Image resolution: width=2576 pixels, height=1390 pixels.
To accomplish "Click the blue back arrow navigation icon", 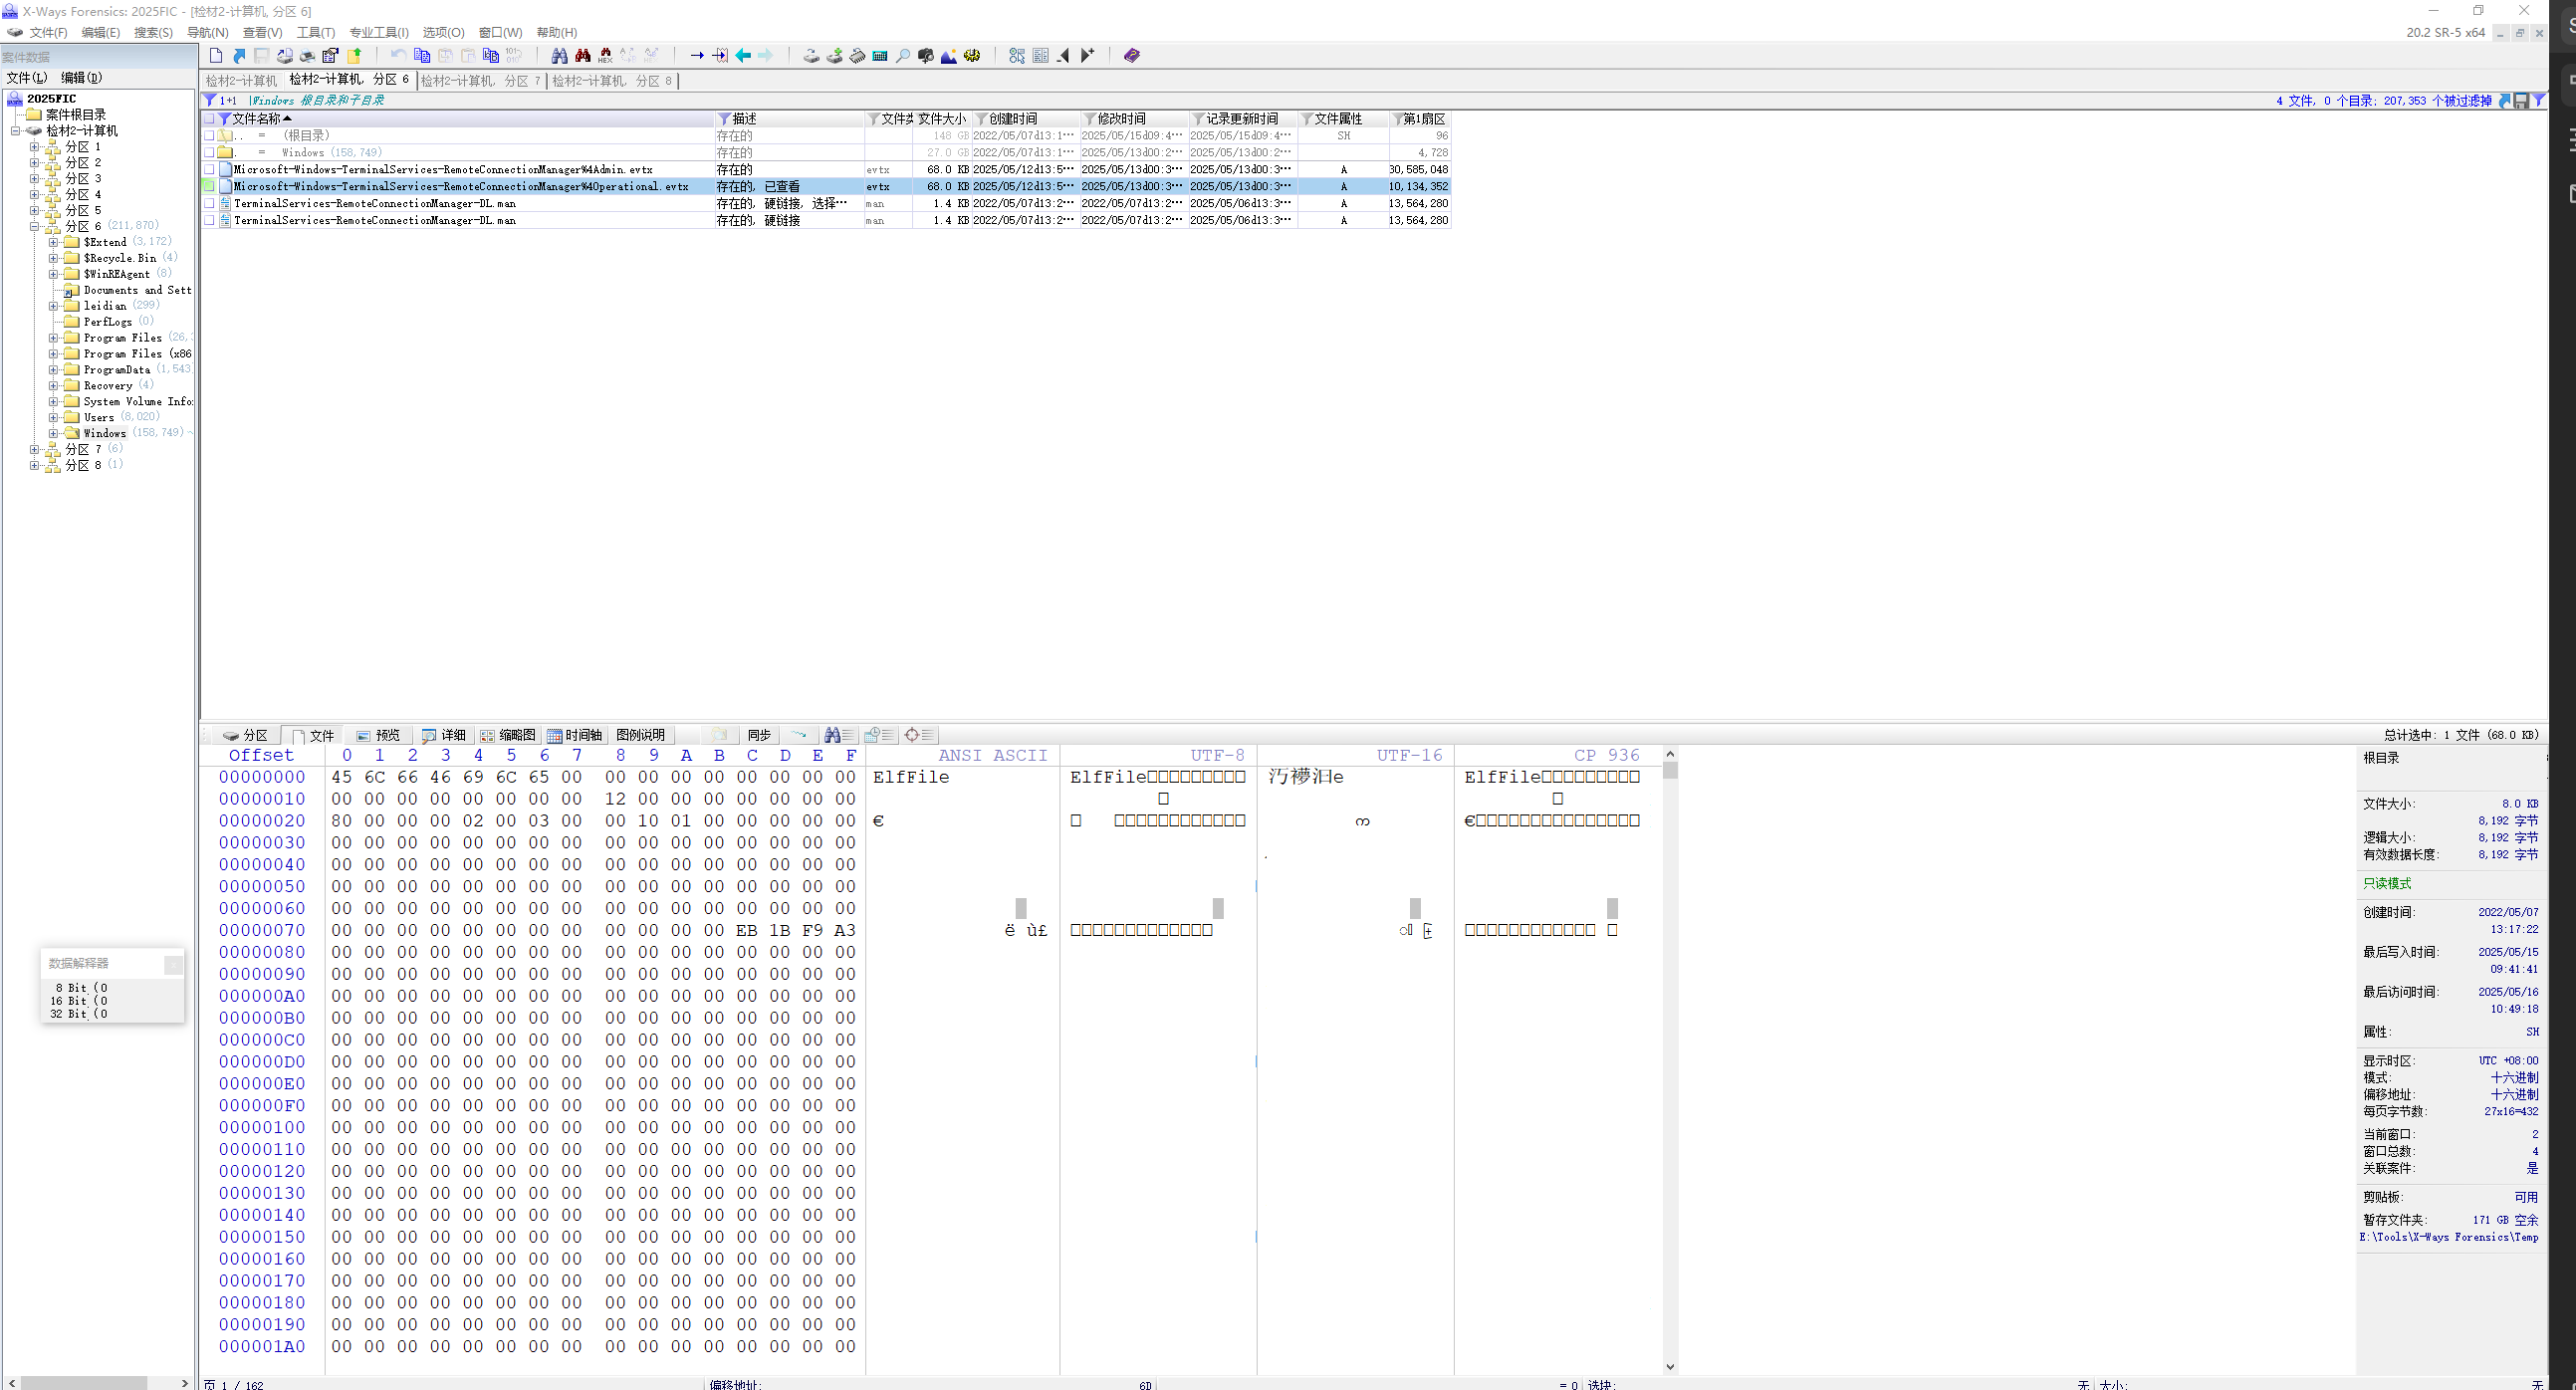I will coord(744,56).
